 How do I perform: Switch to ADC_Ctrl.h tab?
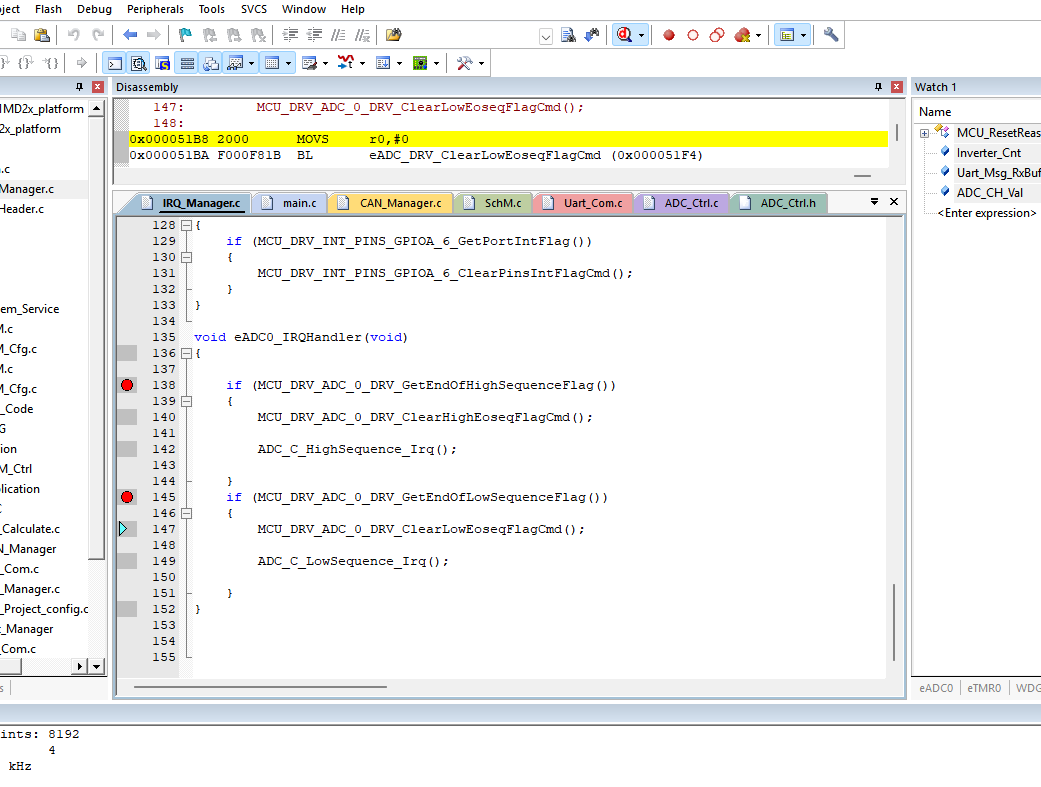(x=779, y=203)
